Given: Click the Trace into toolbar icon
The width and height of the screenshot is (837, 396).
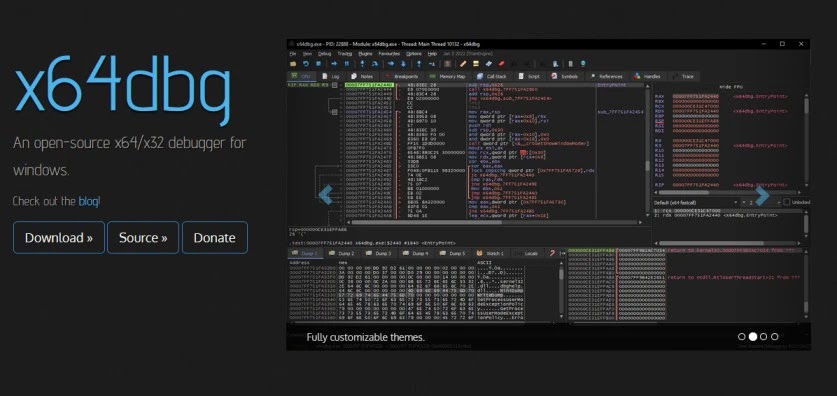Looking at the screenshot, I should (x=391, y=64).
